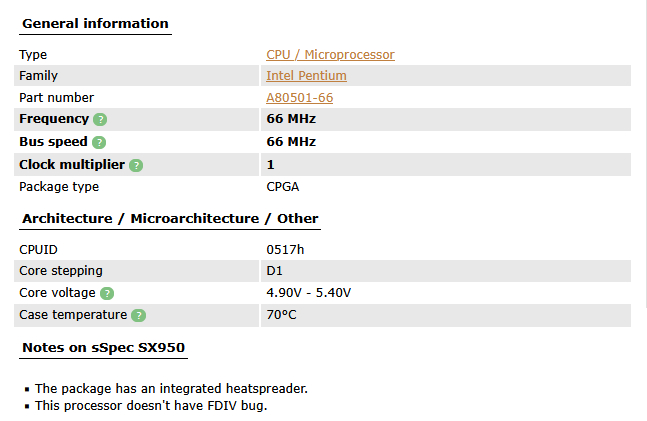
Task: Click the Clock multiplier question mark icon
Action: pyautogui.click(x=136, y=165)
